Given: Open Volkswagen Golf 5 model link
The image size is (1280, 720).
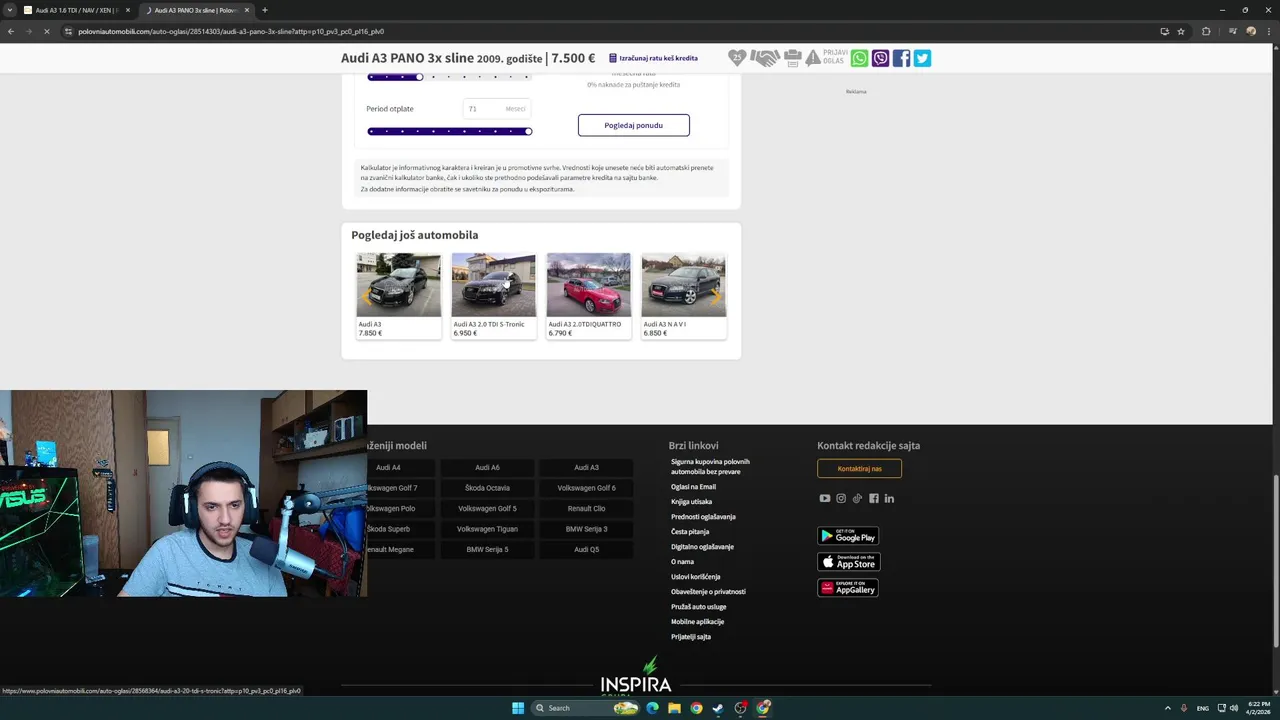Looking at the screenshot, I should [487, 508].
